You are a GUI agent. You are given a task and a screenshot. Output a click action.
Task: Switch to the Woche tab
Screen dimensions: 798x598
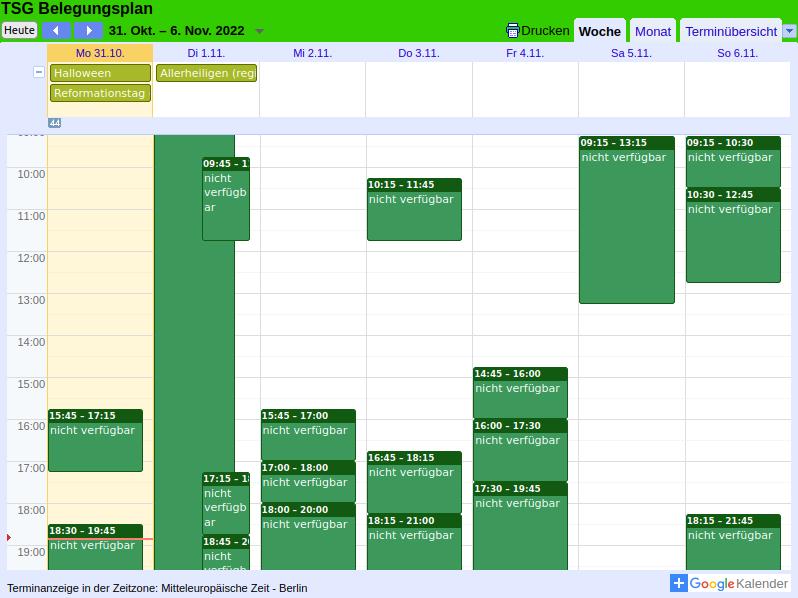tap(600, 31)
